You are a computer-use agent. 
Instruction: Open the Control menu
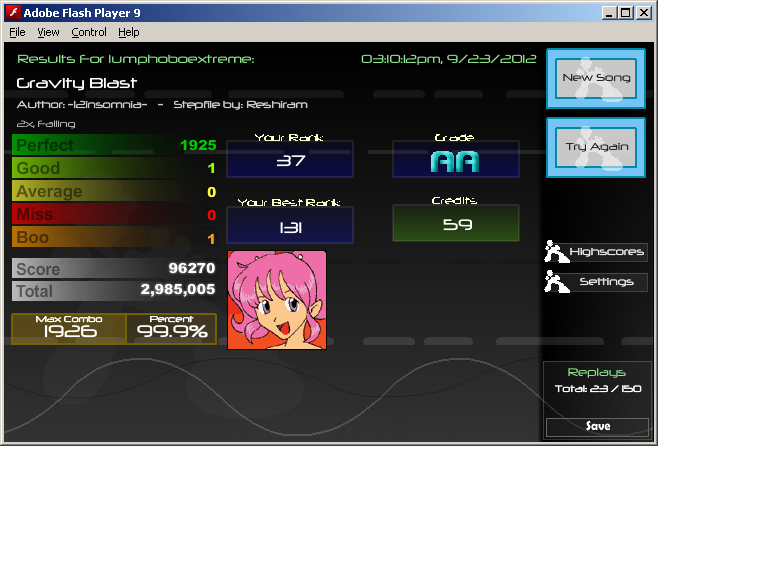(x=89, y=33)
